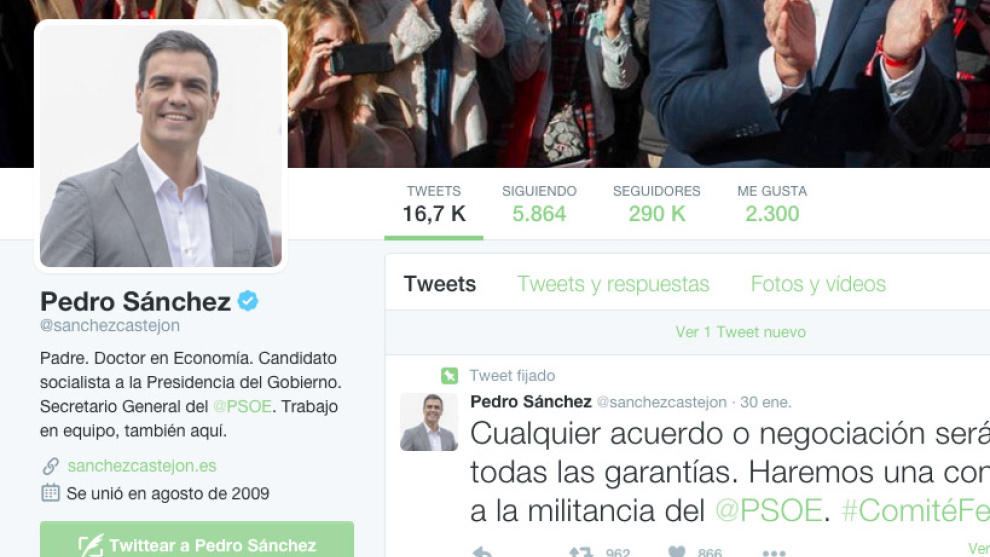This screenshot has width=990, height=557.
Task: Click the @PSOE mention in bio
Action: [x=242, y=407]
